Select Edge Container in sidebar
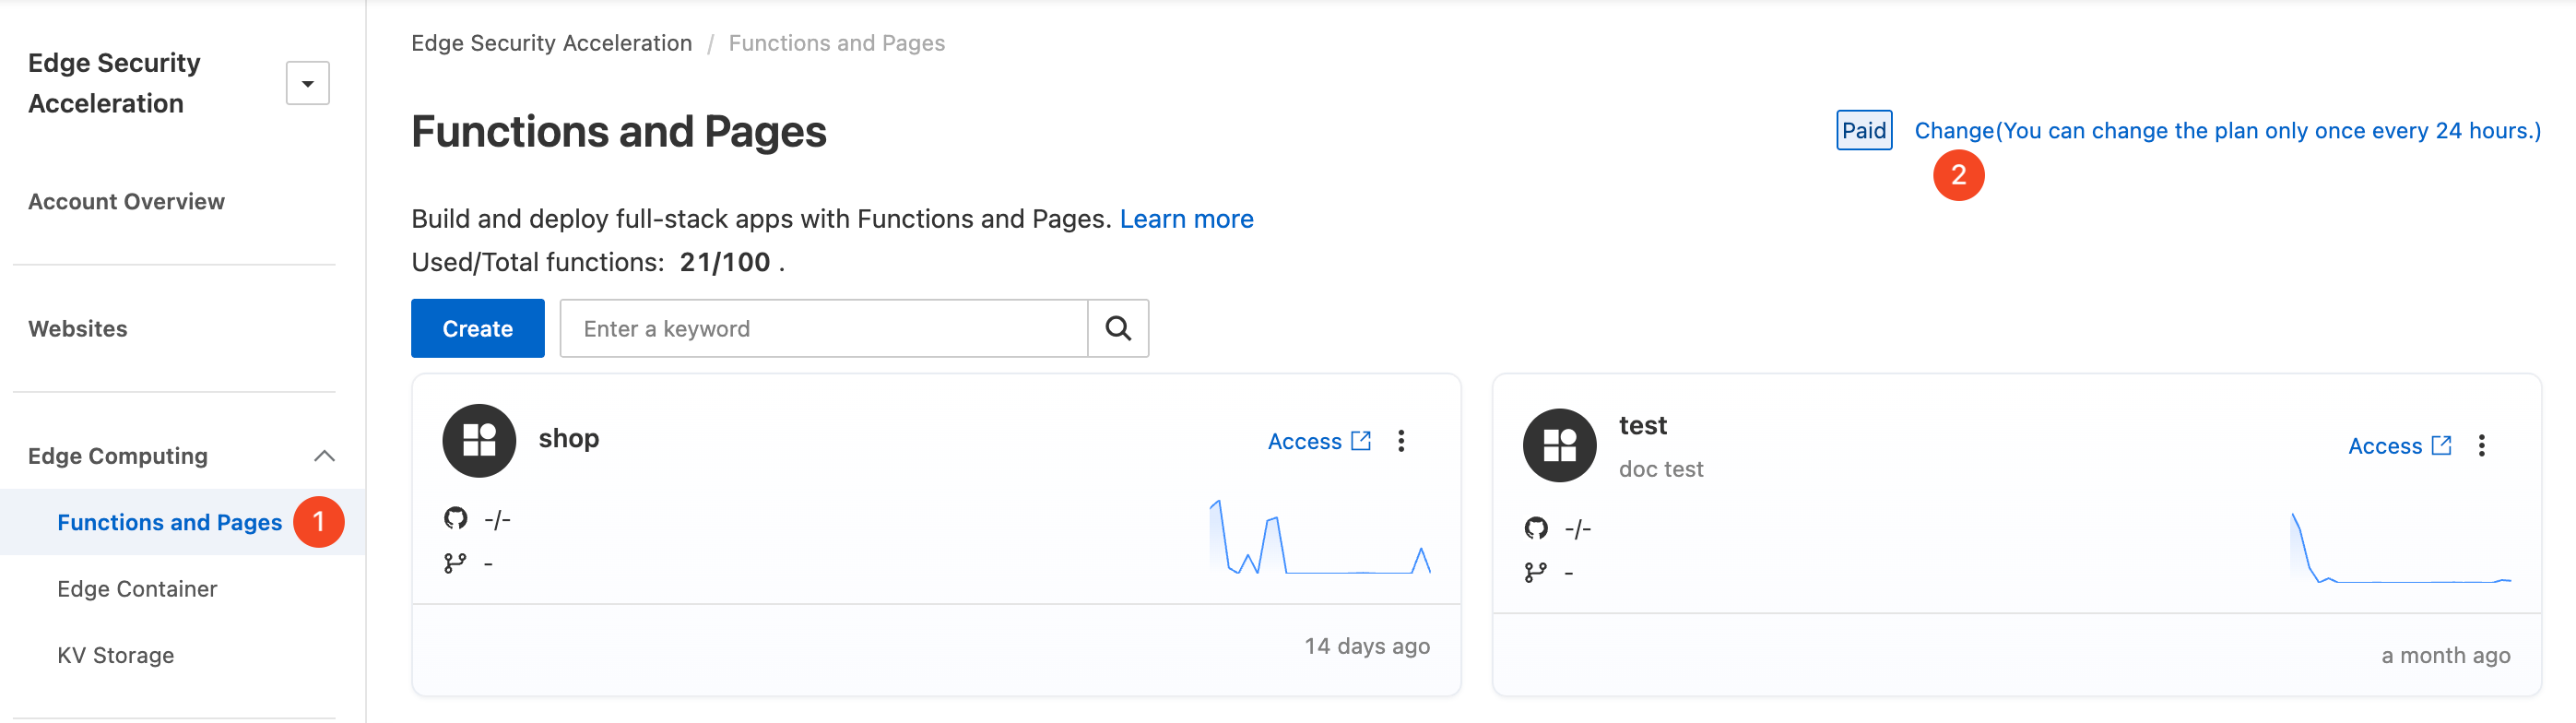The height and width of the screenshot is (723, 2576). (x=137, y=589)
